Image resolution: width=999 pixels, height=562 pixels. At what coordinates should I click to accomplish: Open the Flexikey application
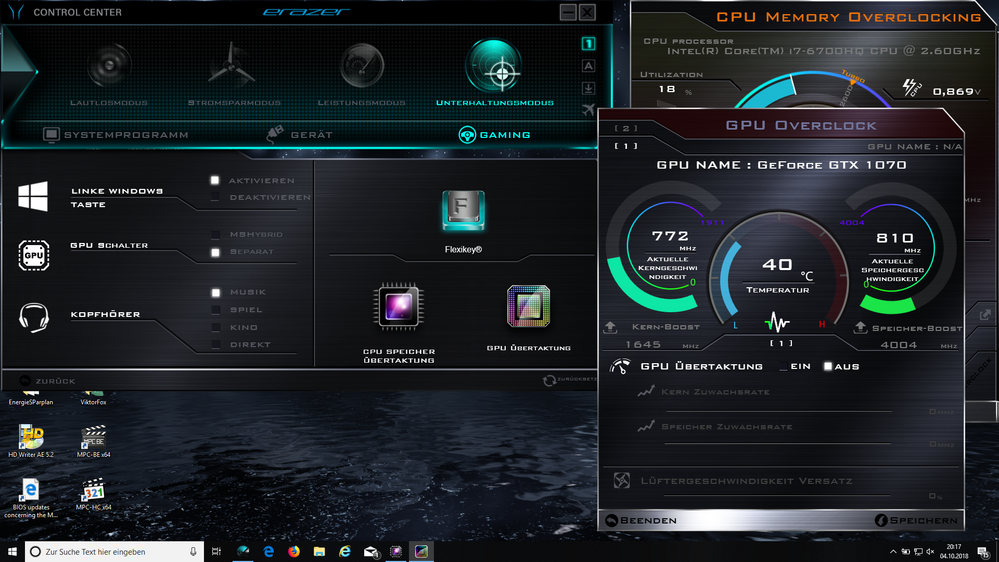point(463,212)
